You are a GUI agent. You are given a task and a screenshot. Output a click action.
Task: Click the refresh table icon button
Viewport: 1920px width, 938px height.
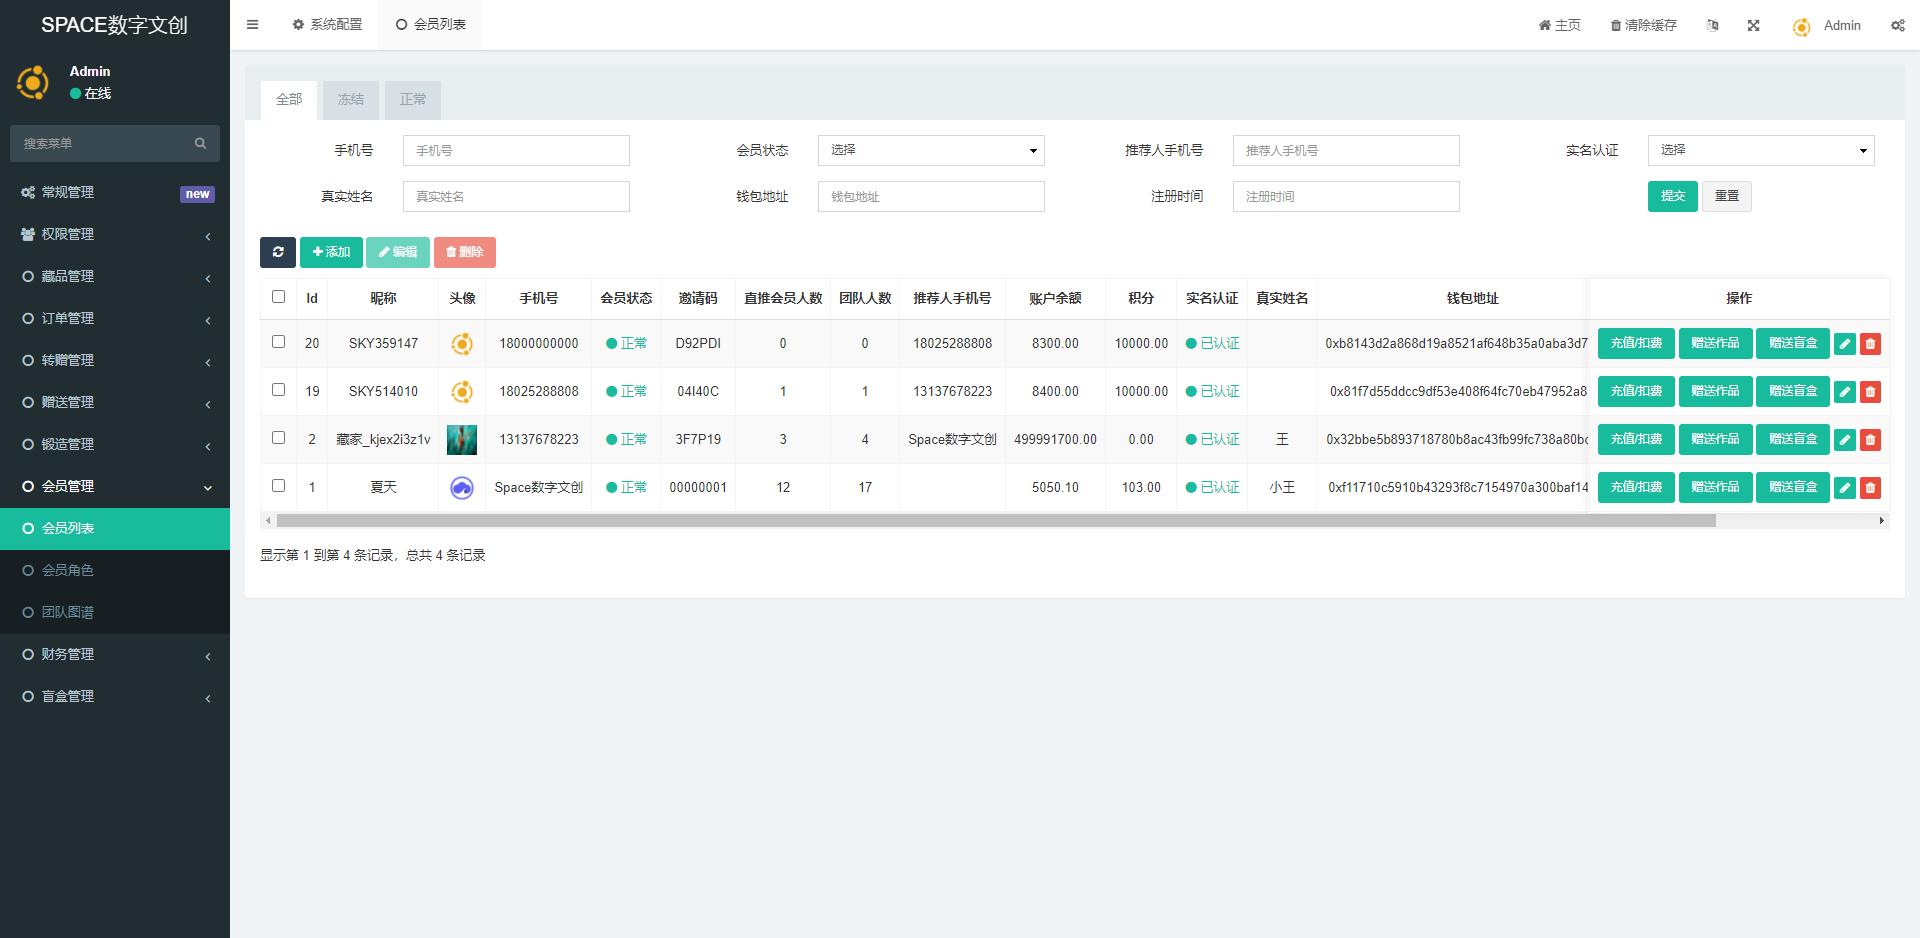tap(278, 252)
